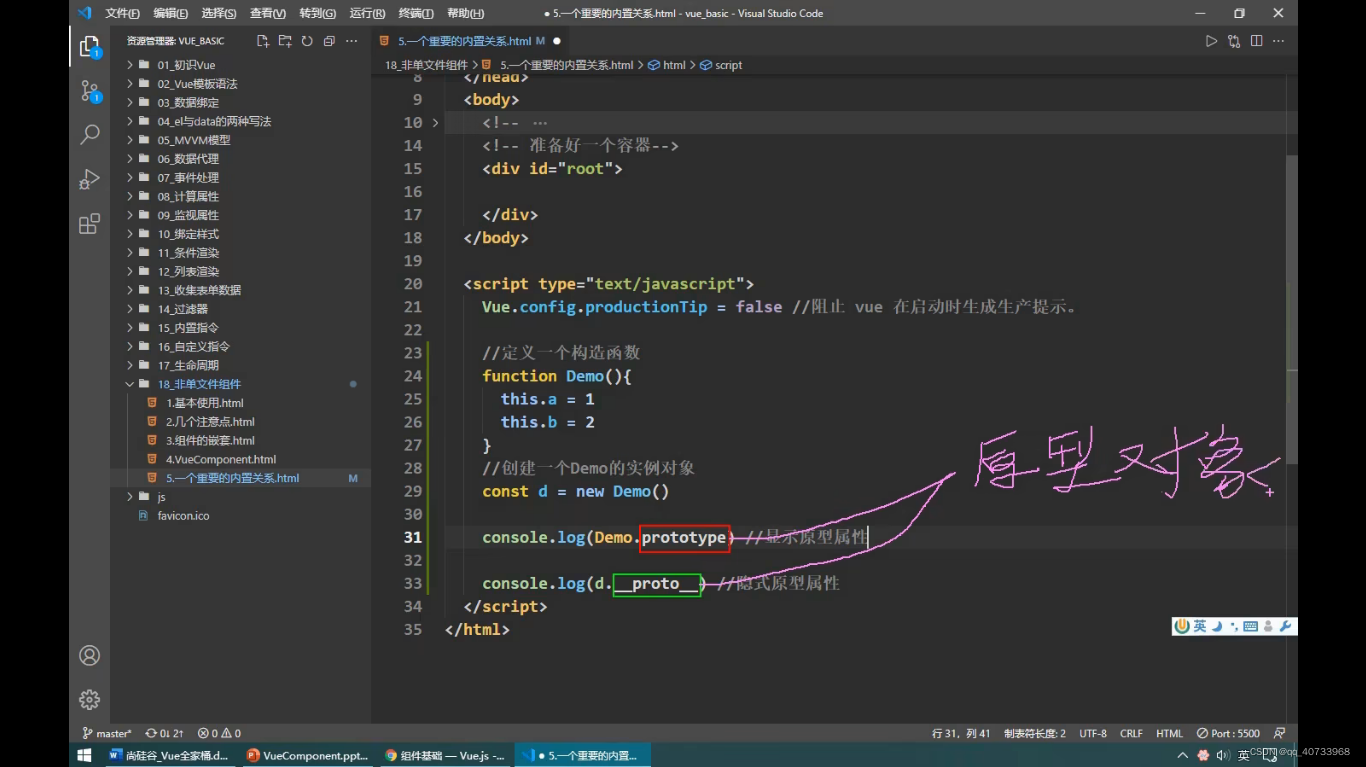Open the Extensions view
The width and height of the screenshot is (1366, 767).
pyautogui.click(x=89, y=224)
